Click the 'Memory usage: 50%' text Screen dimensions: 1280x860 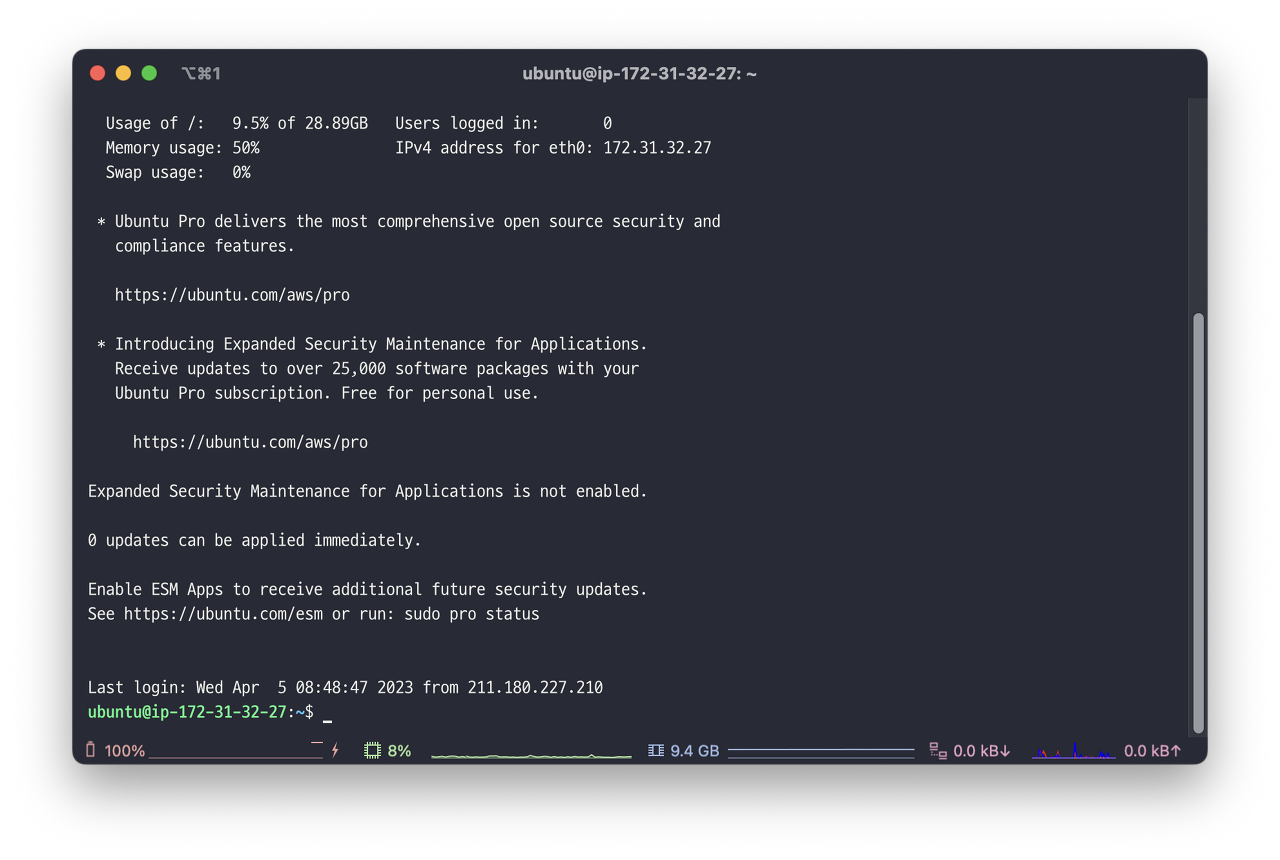pyautogui.click(x=183, y=148)
